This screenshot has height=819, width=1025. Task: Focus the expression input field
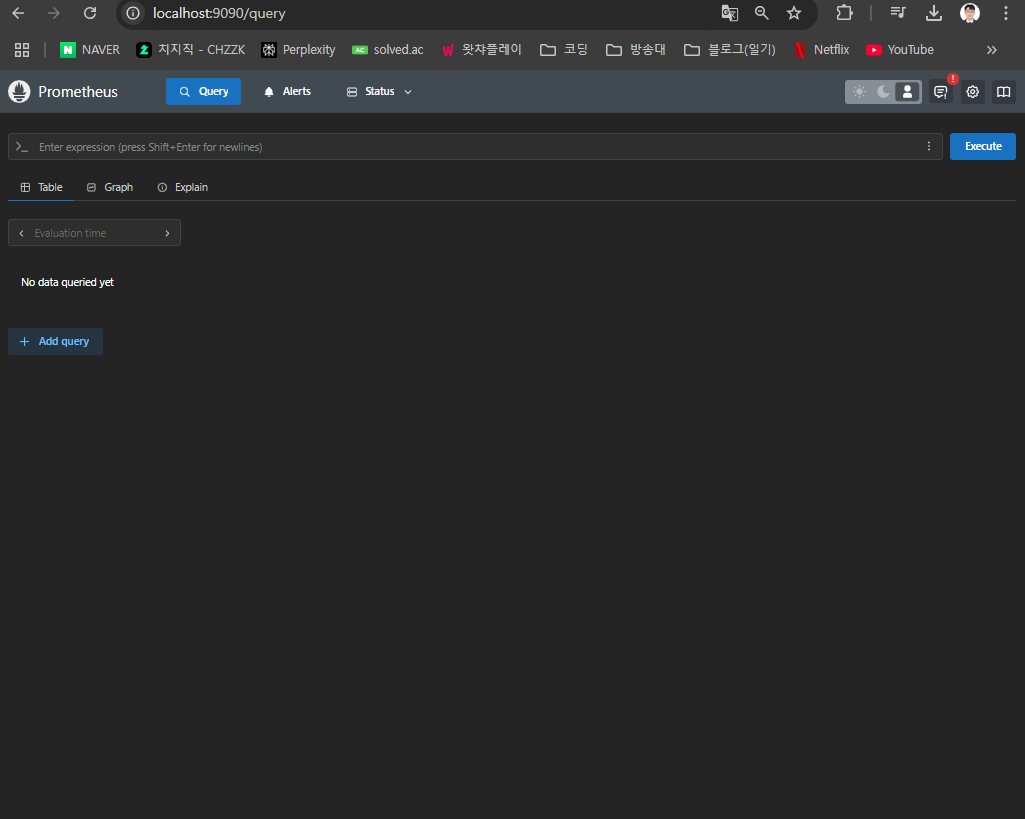pos(475,147)
